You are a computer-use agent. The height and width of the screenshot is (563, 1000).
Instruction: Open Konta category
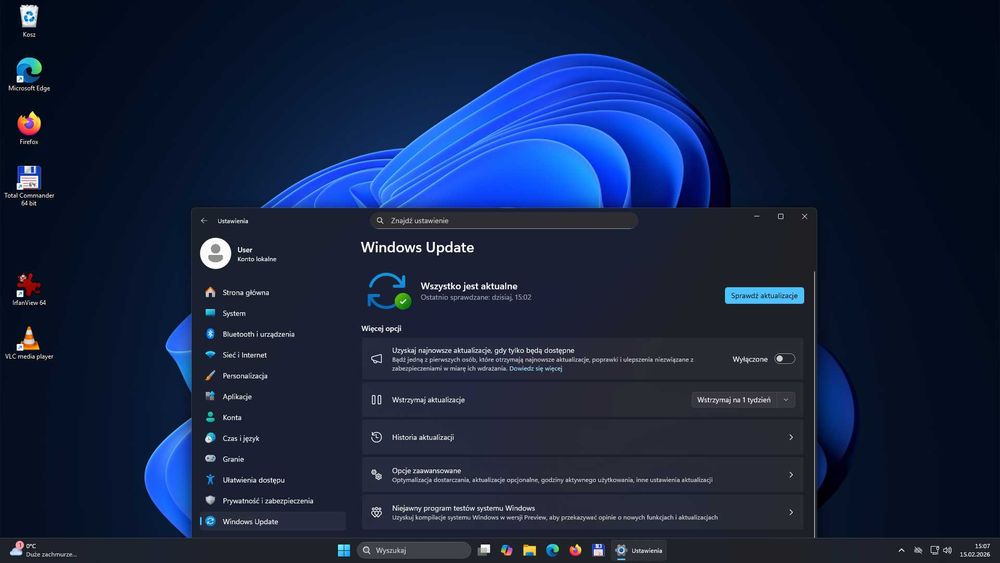(x=273, y=417)
